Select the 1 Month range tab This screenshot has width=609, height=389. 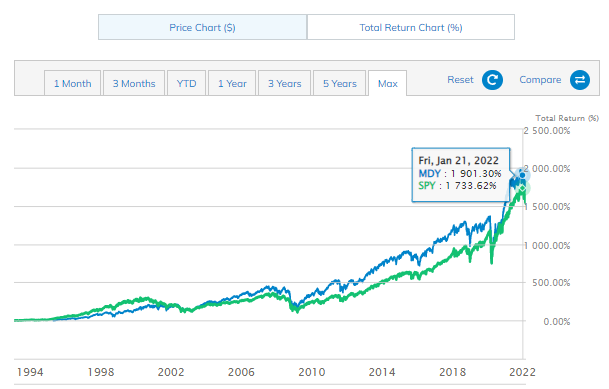[73, 83]
